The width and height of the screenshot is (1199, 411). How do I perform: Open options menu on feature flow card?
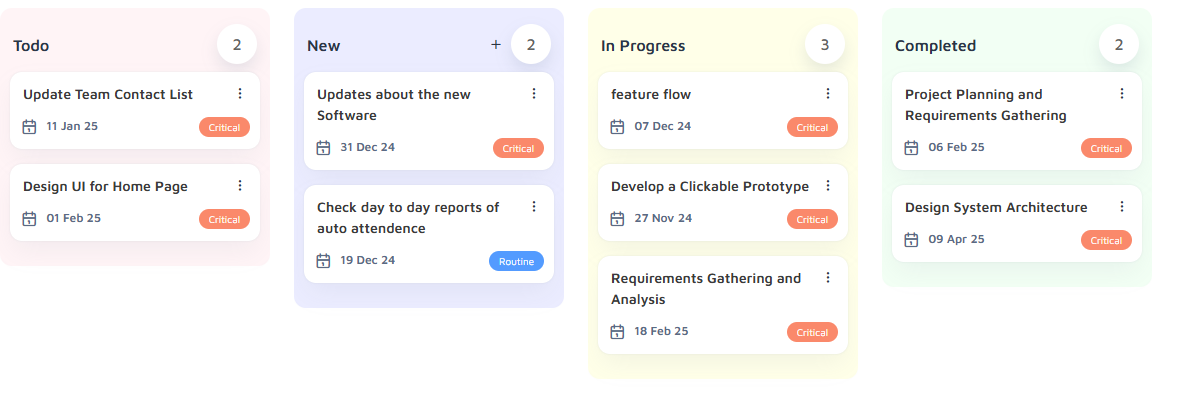pyautogui.click(x=827, y=93)
